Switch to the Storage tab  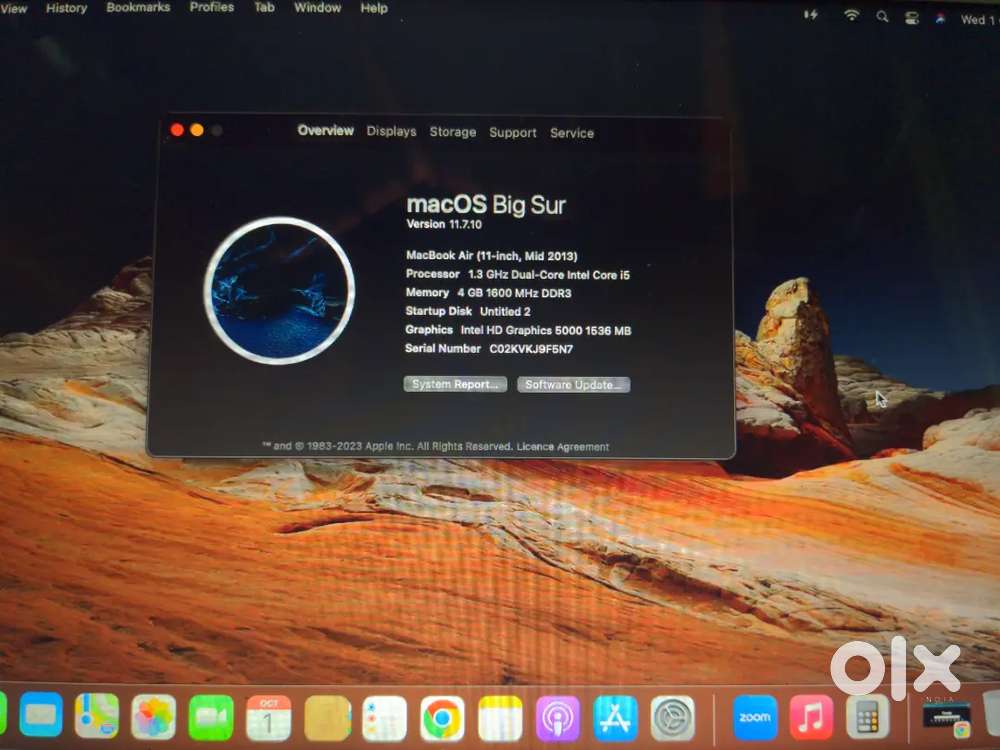(x=452, y=132)
